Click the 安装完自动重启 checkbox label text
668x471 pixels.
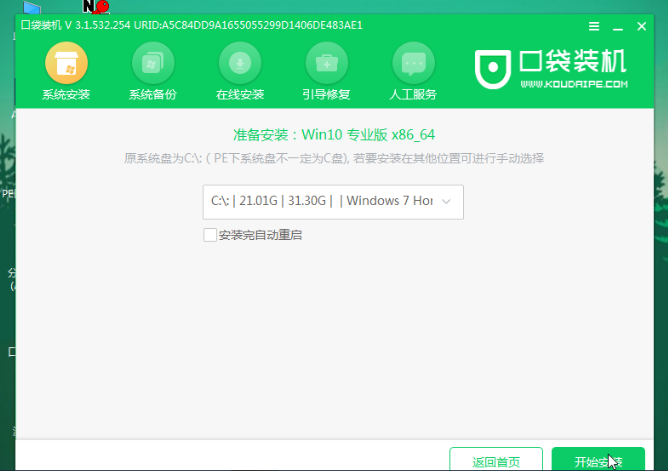pyautogui.click(x=260, y=235)
